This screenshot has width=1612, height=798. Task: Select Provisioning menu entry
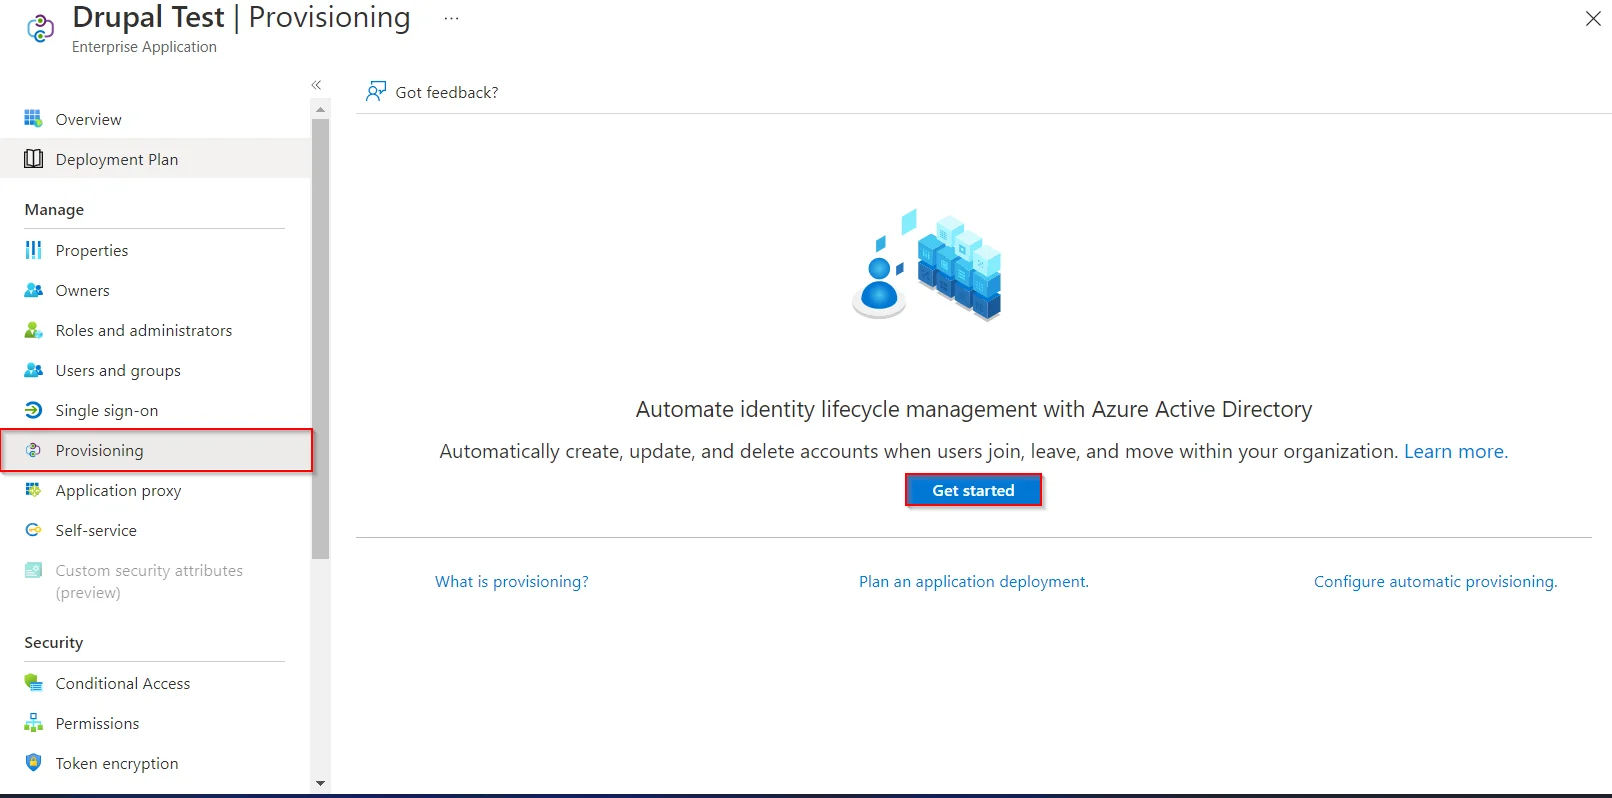[x=155, y=450]
